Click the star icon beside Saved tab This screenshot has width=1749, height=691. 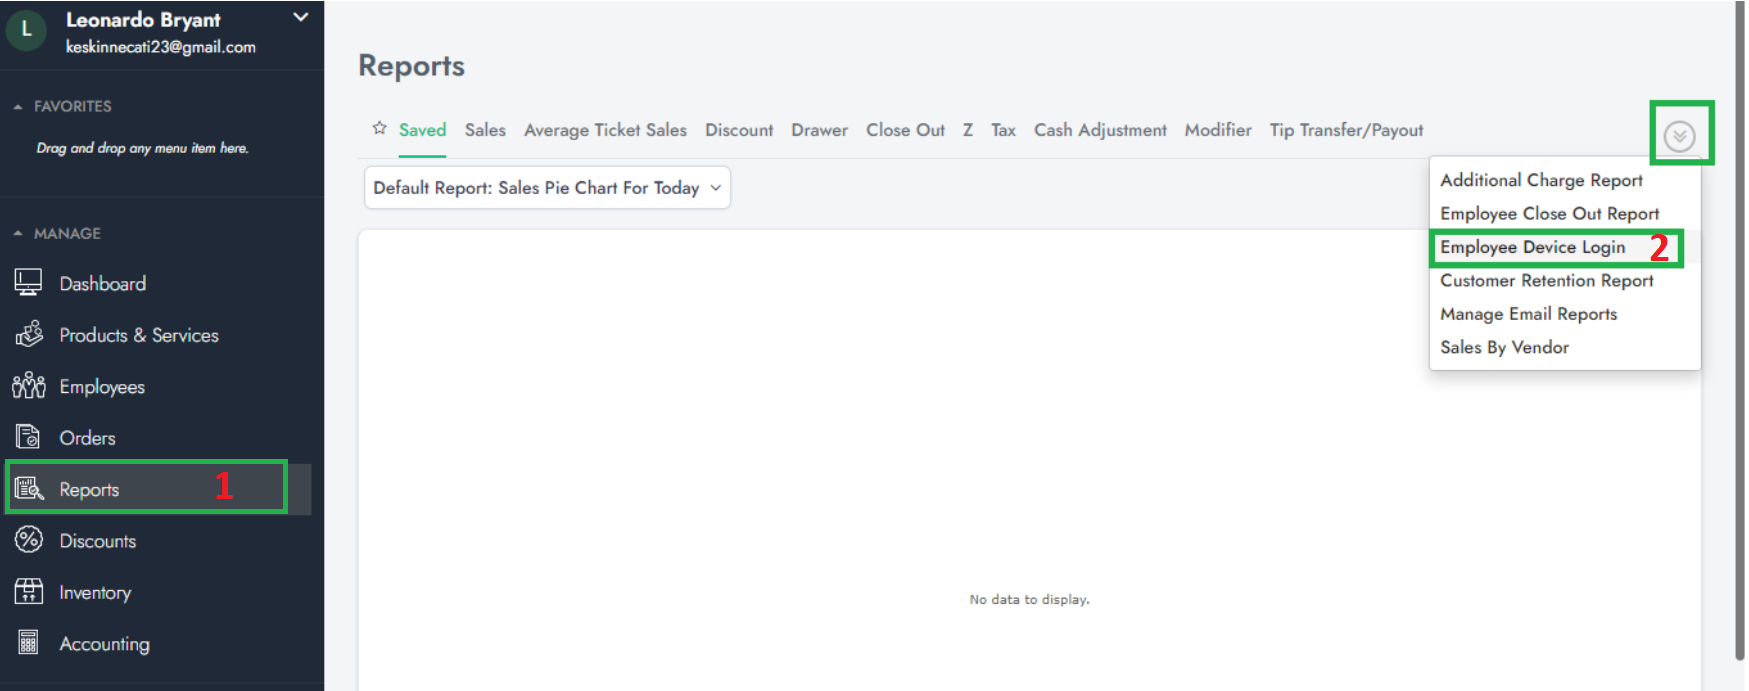click(x=379, y=129)
